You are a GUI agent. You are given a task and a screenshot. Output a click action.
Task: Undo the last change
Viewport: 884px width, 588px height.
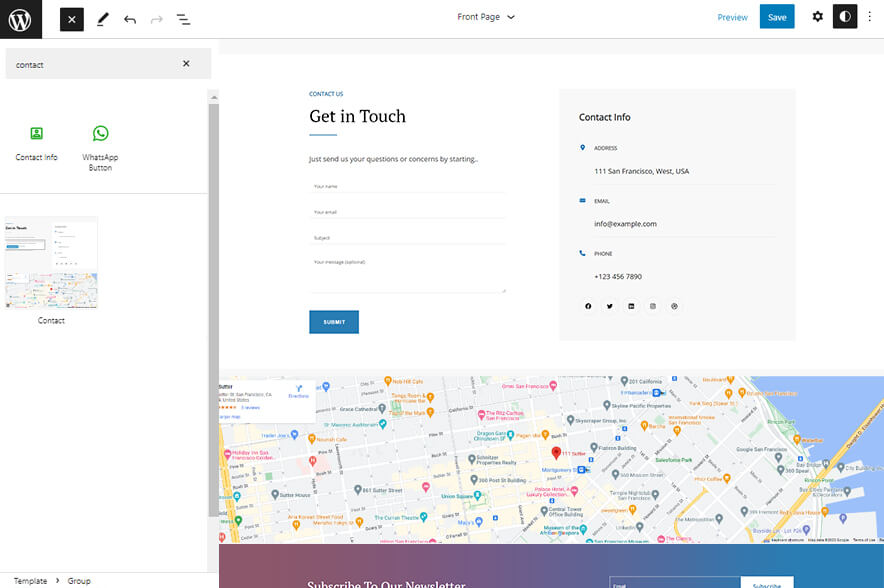(x=130, y=19)
